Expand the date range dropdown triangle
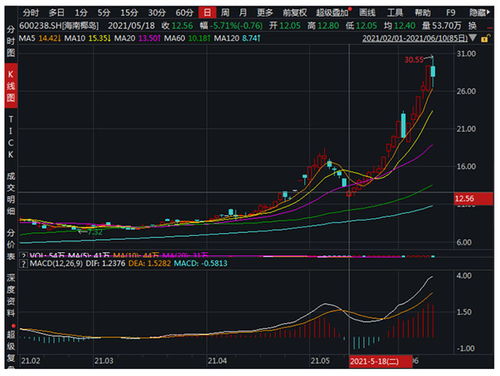 click(x=473, y=38)
